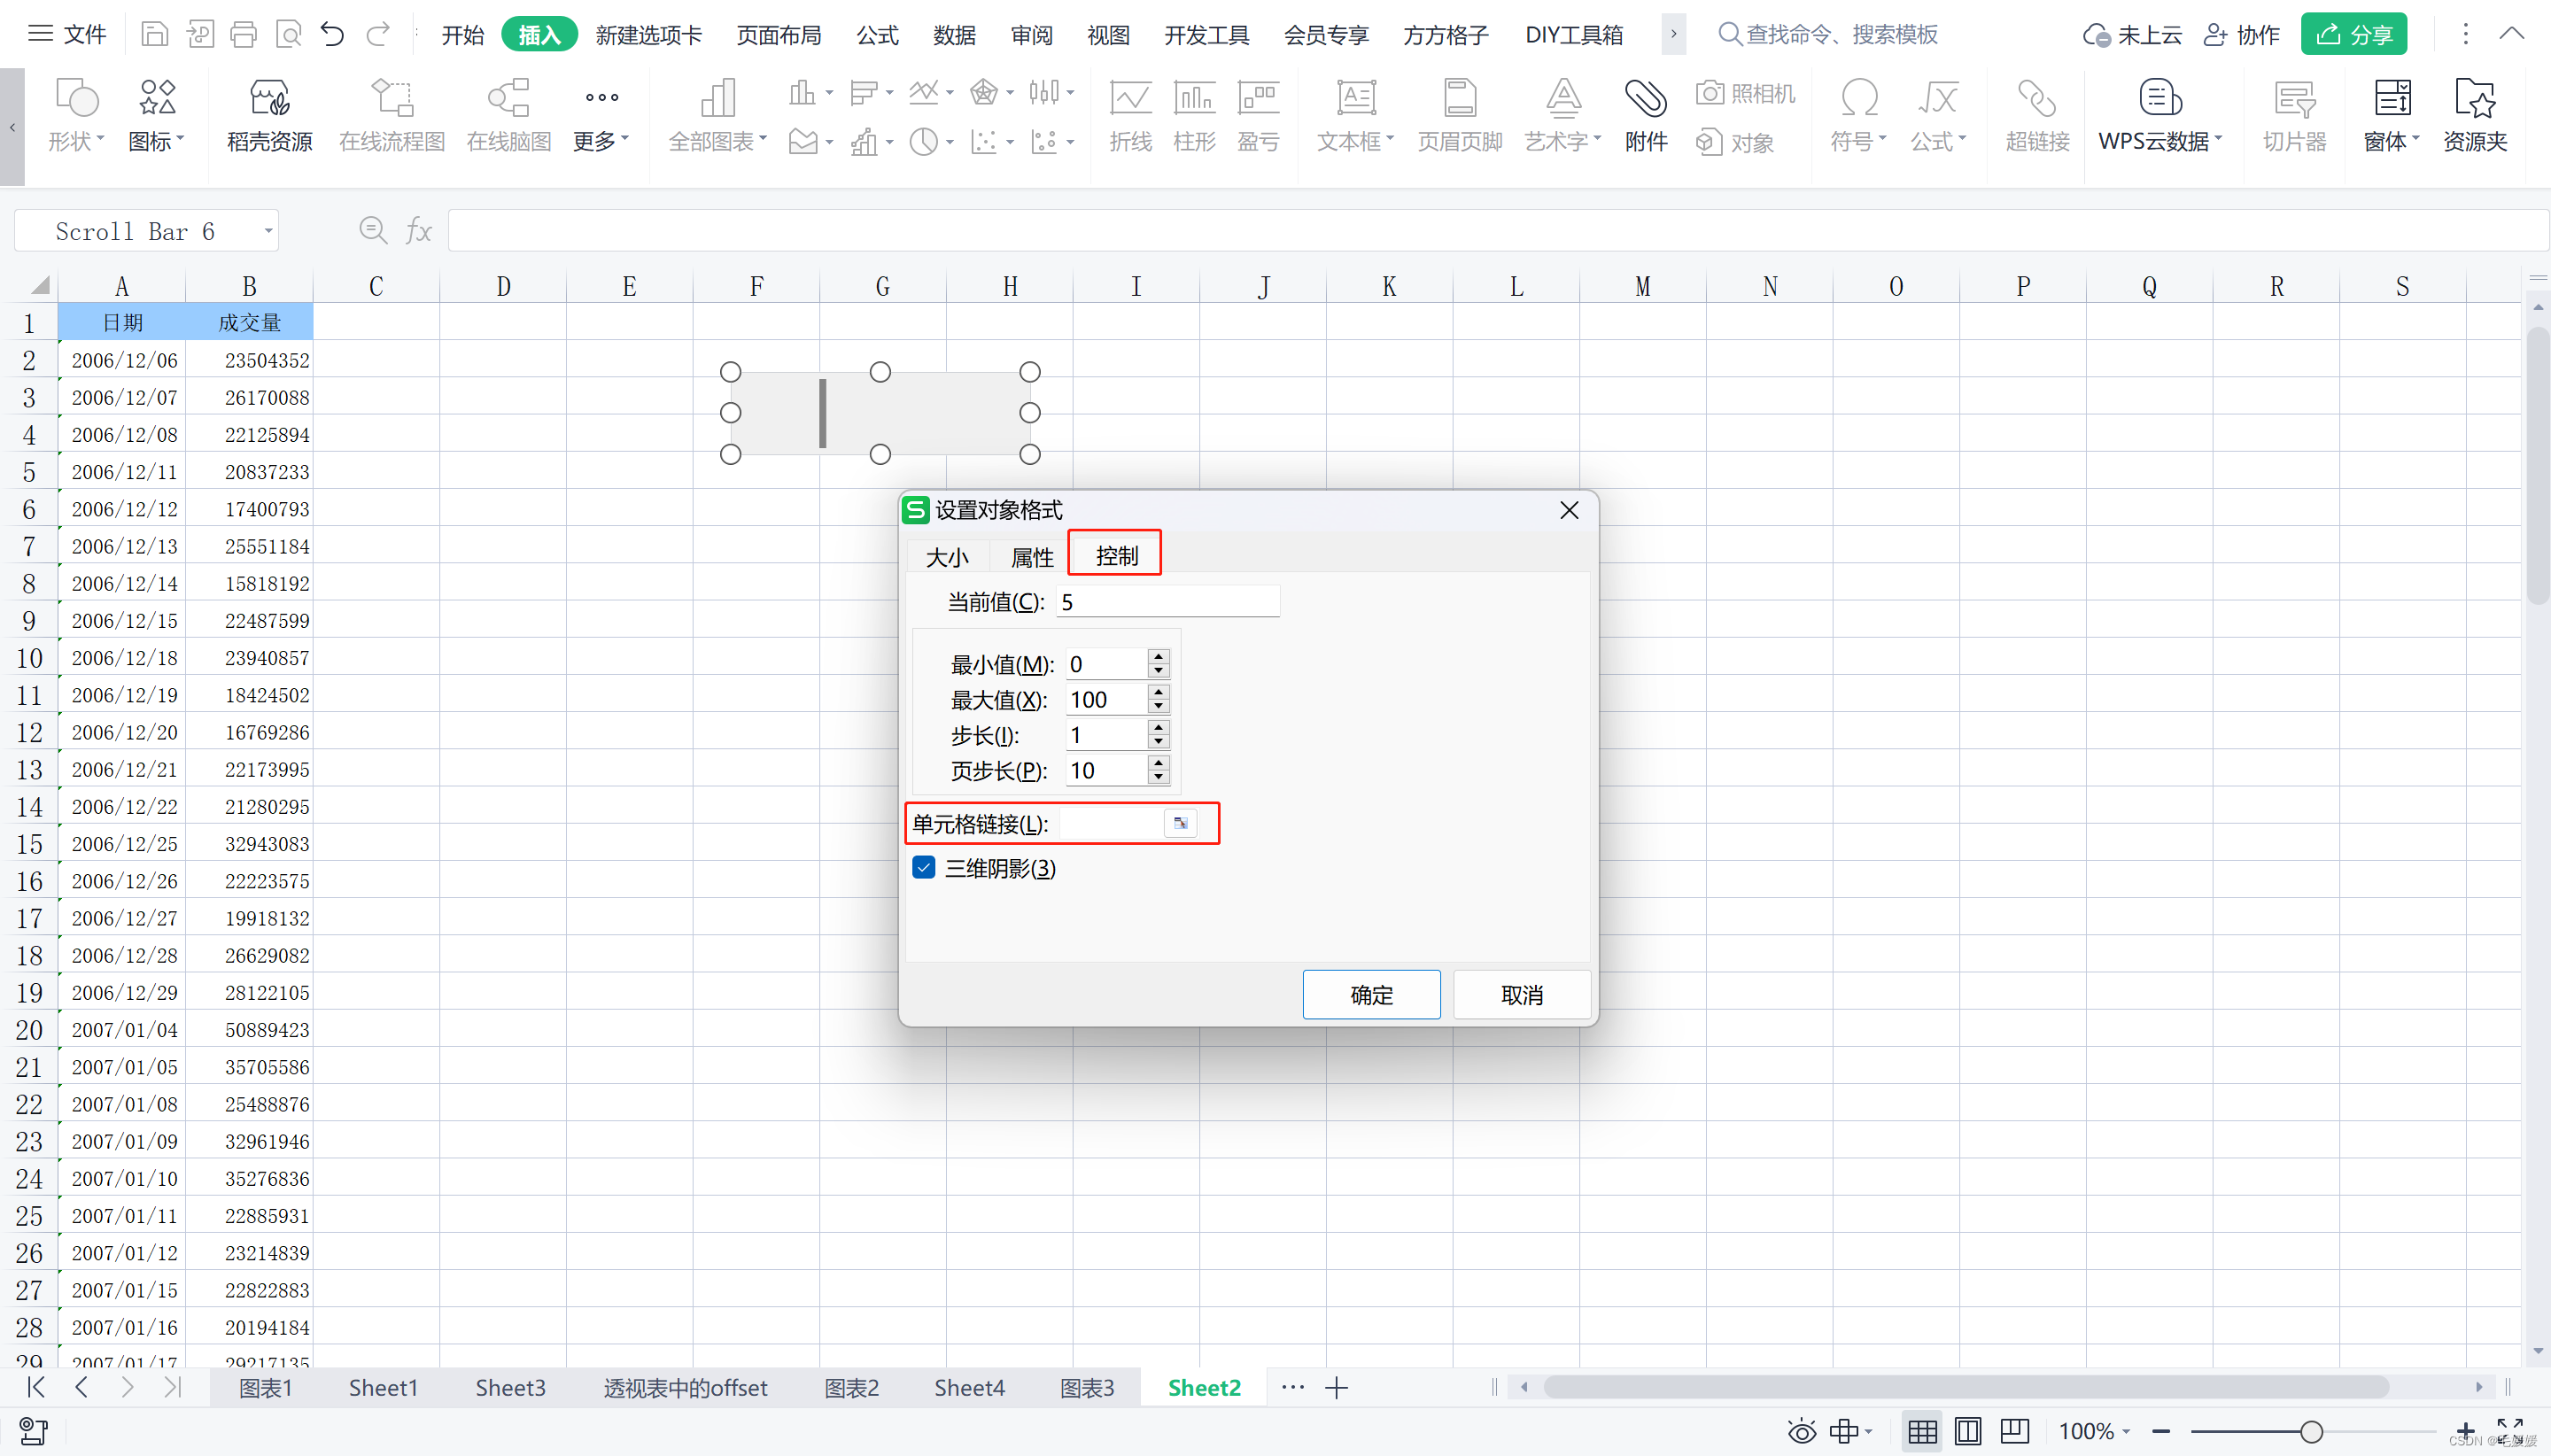Open 稻壳资源 resource icon
The height and width of the screenshot is (1456, 2551).
269,116
